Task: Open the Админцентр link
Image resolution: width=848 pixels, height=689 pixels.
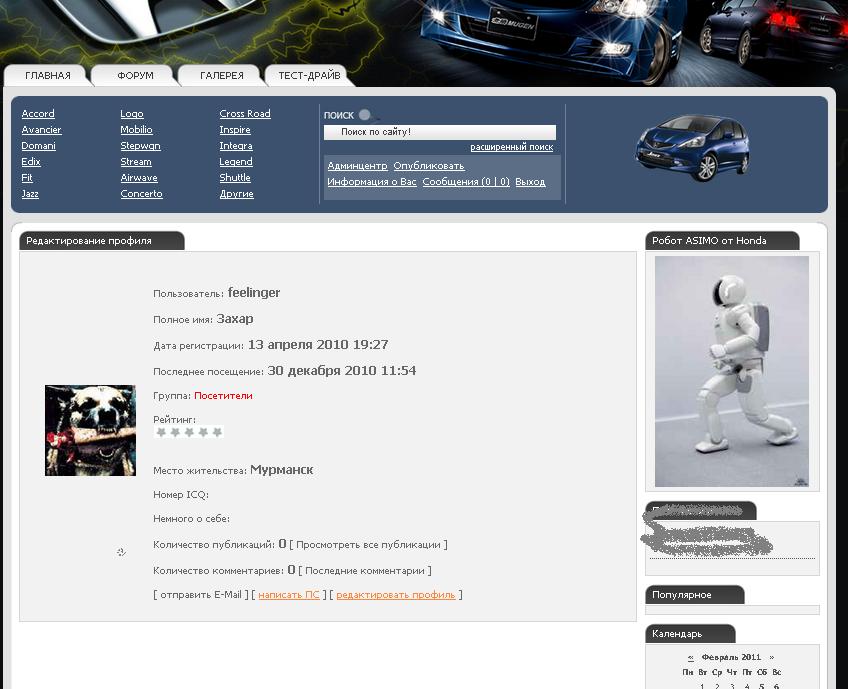Action: click(357, 165)
